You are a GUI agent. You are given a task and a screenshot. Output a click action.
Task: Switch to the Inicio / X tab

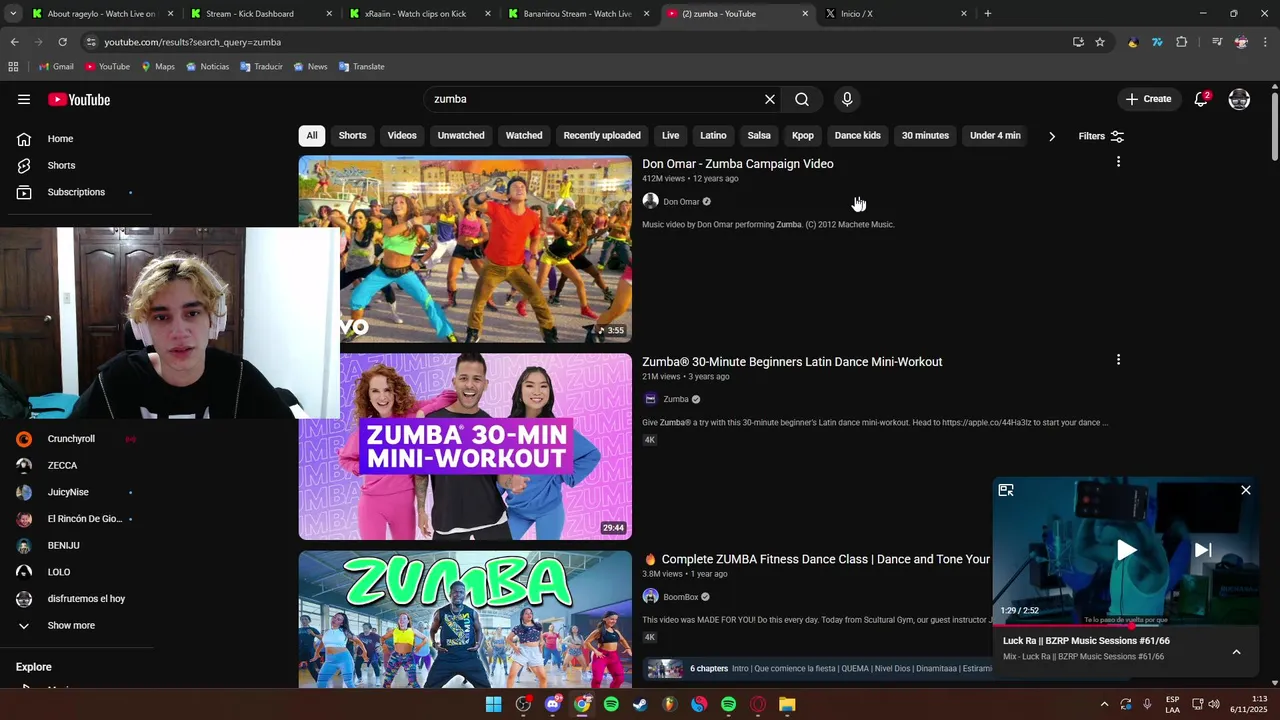click(895, 14)
